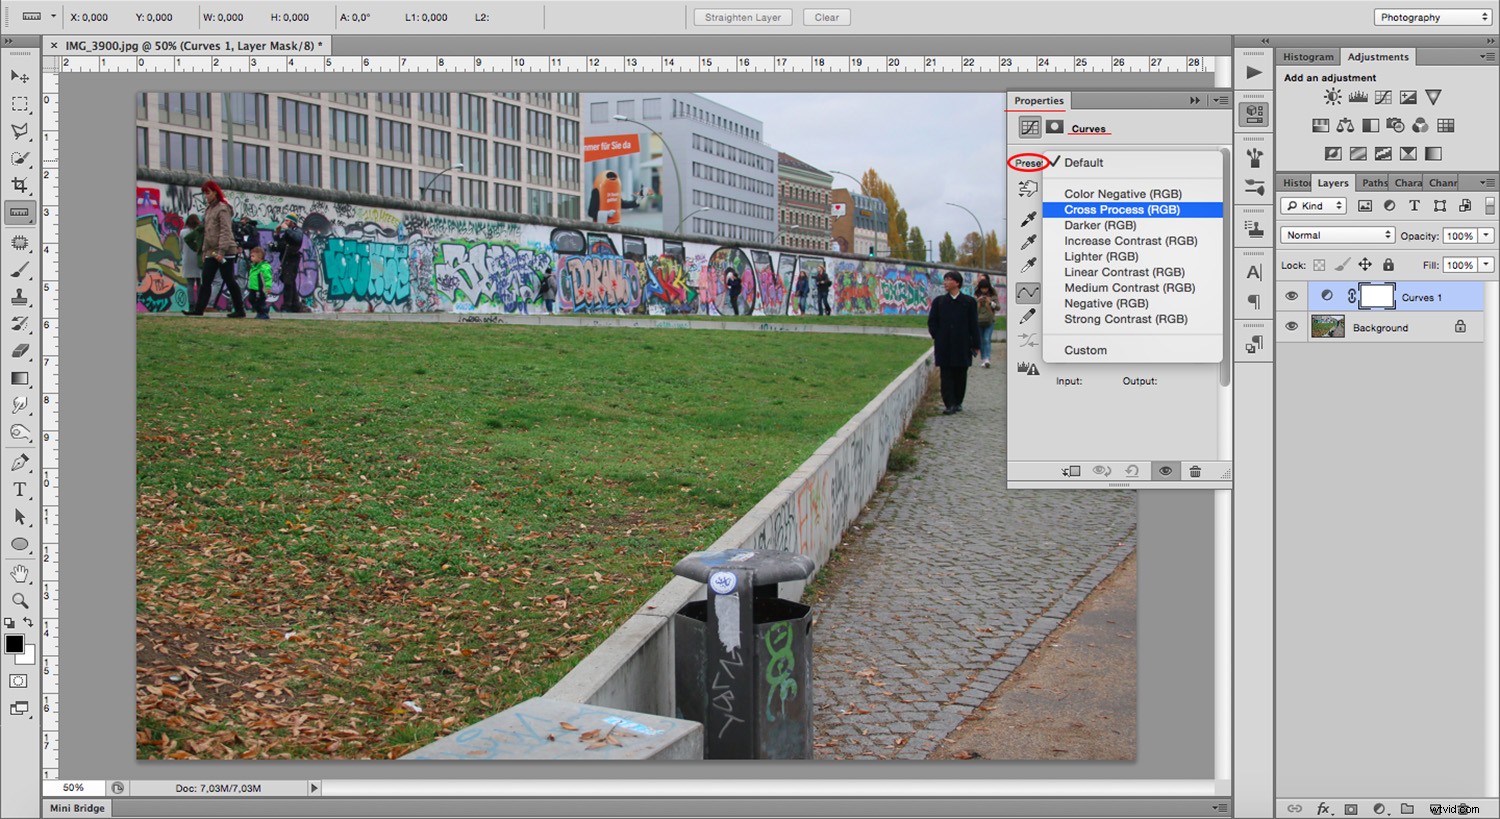Select the Crop tool
This screenshot has width=1500, height=819.
(x=20, y=184)
